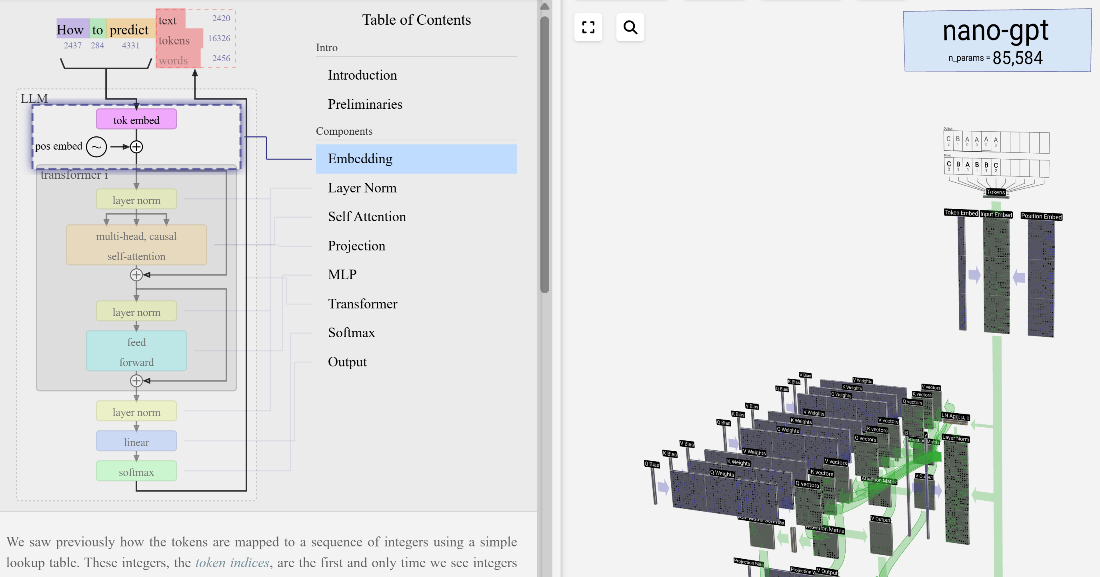Click the fullscreen expand icon
Image resolution: width=1100 pixels, height=577 pixels.
(588, 27)
